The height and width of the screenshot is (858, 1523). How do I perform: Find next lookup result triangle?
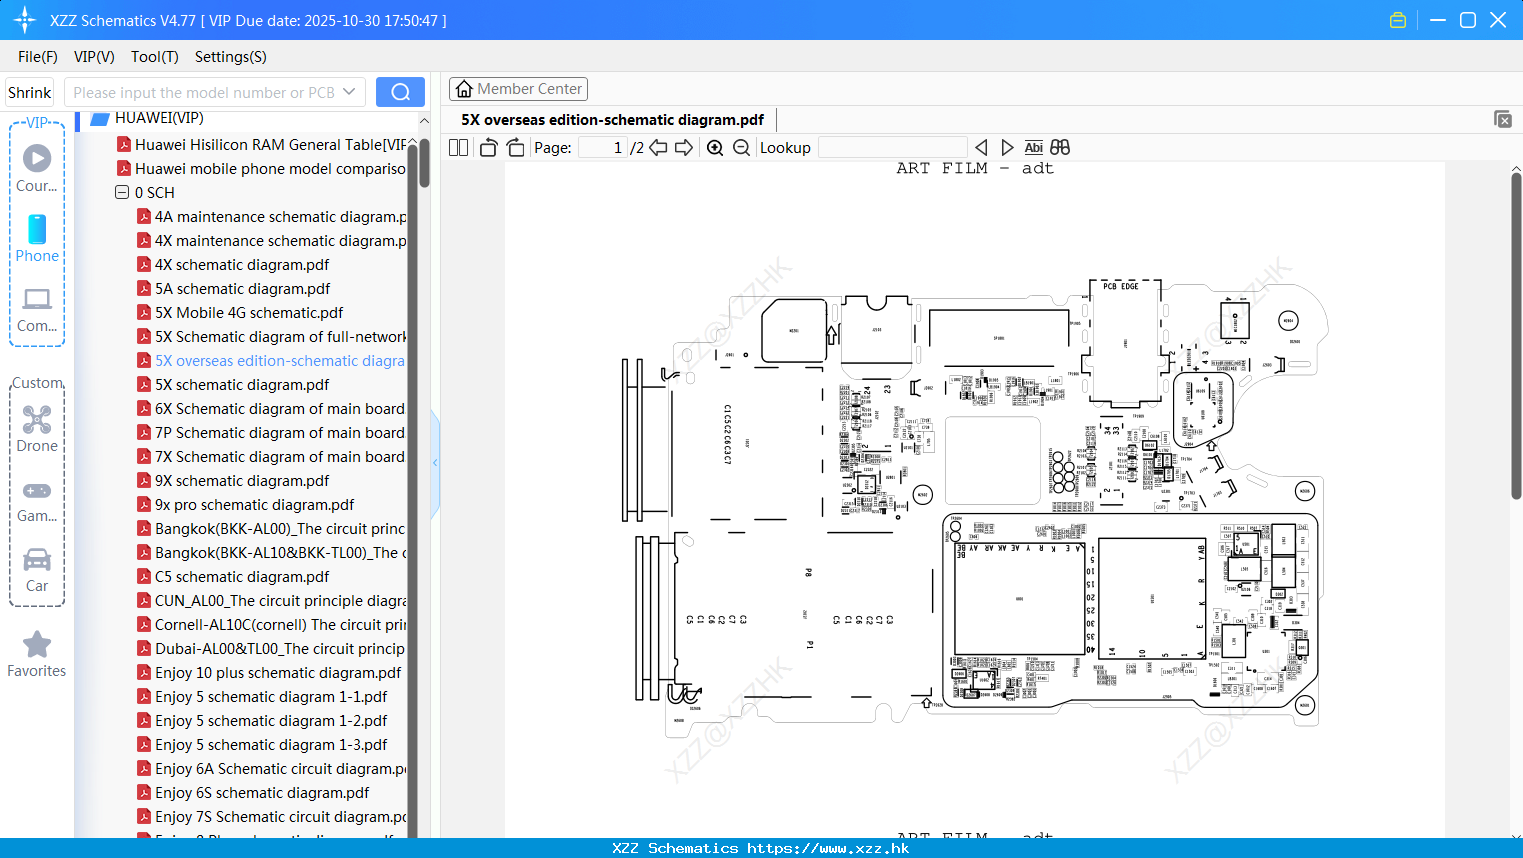(x=1007, y=147)
